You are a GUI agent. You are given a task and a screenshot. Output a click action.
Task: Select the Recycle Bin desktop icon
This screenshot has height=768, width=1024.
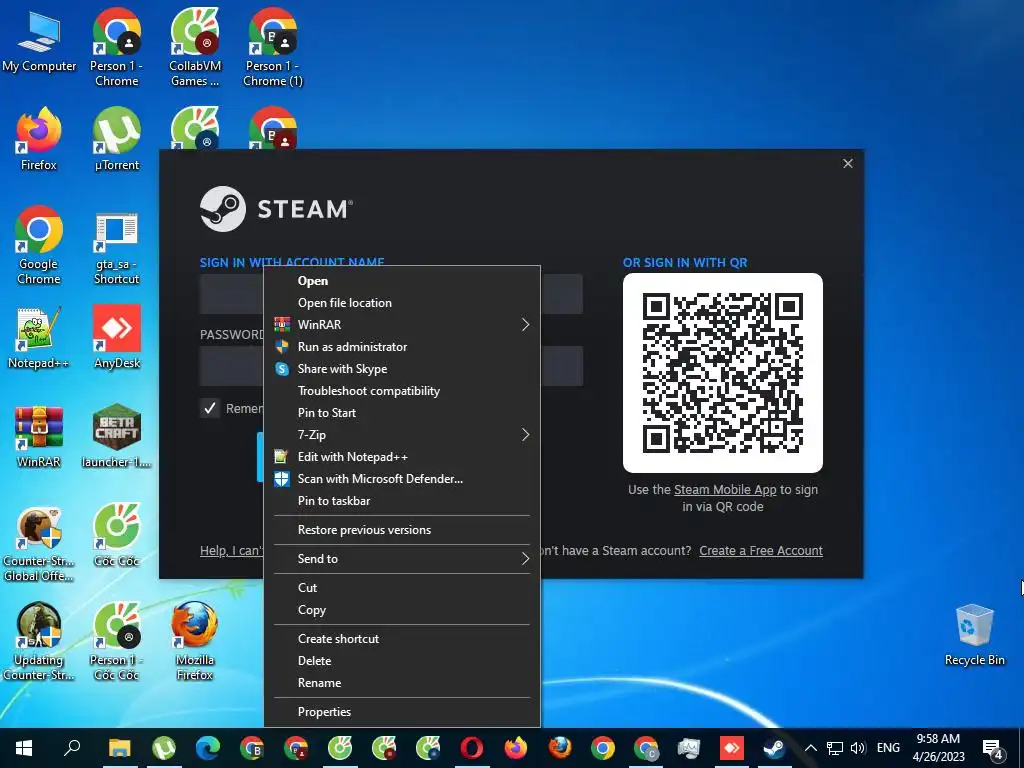pos(974,635)
